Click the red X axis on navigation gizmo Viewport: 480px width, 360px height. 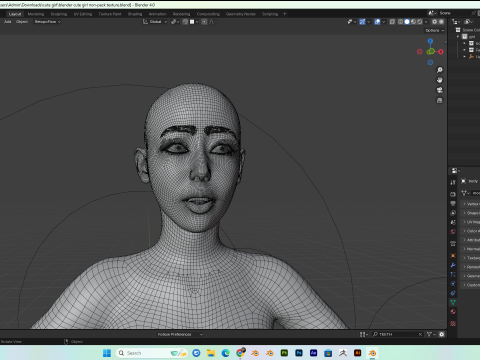(x=441, y=52)
